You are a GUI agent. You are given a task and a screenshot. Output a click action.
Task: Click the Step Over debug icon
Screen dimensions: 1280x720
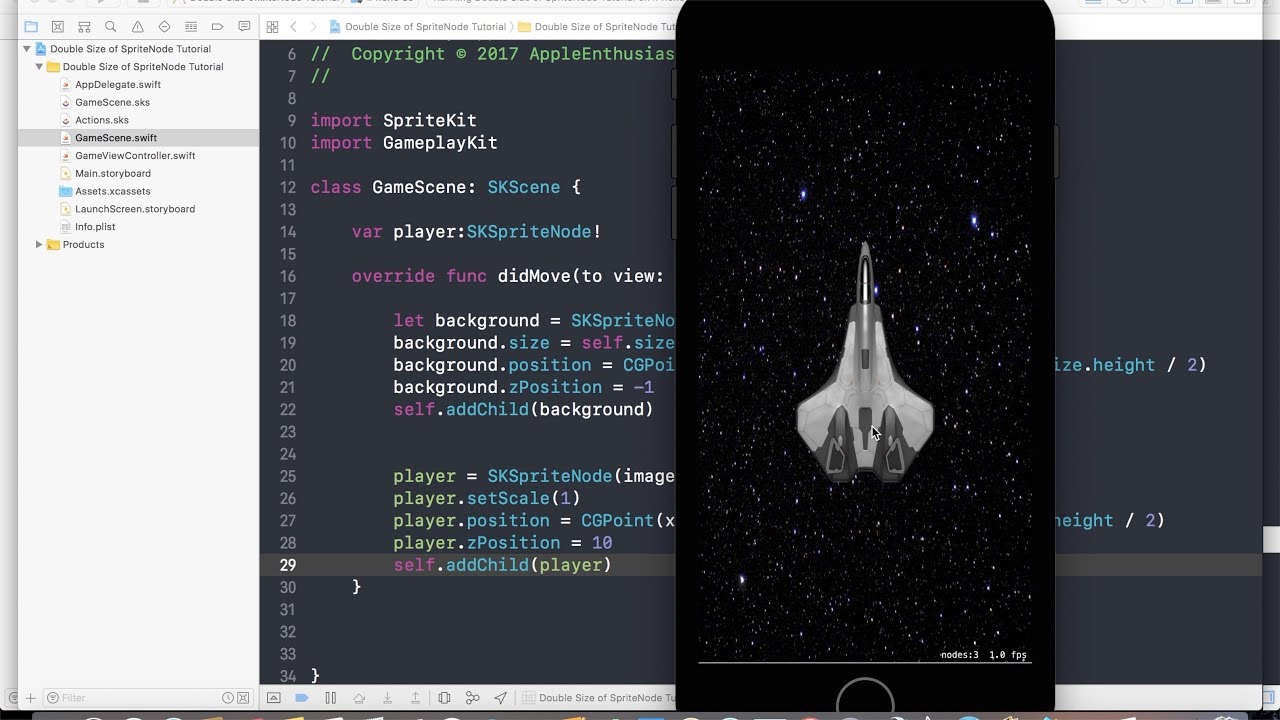tap(359, 698)
